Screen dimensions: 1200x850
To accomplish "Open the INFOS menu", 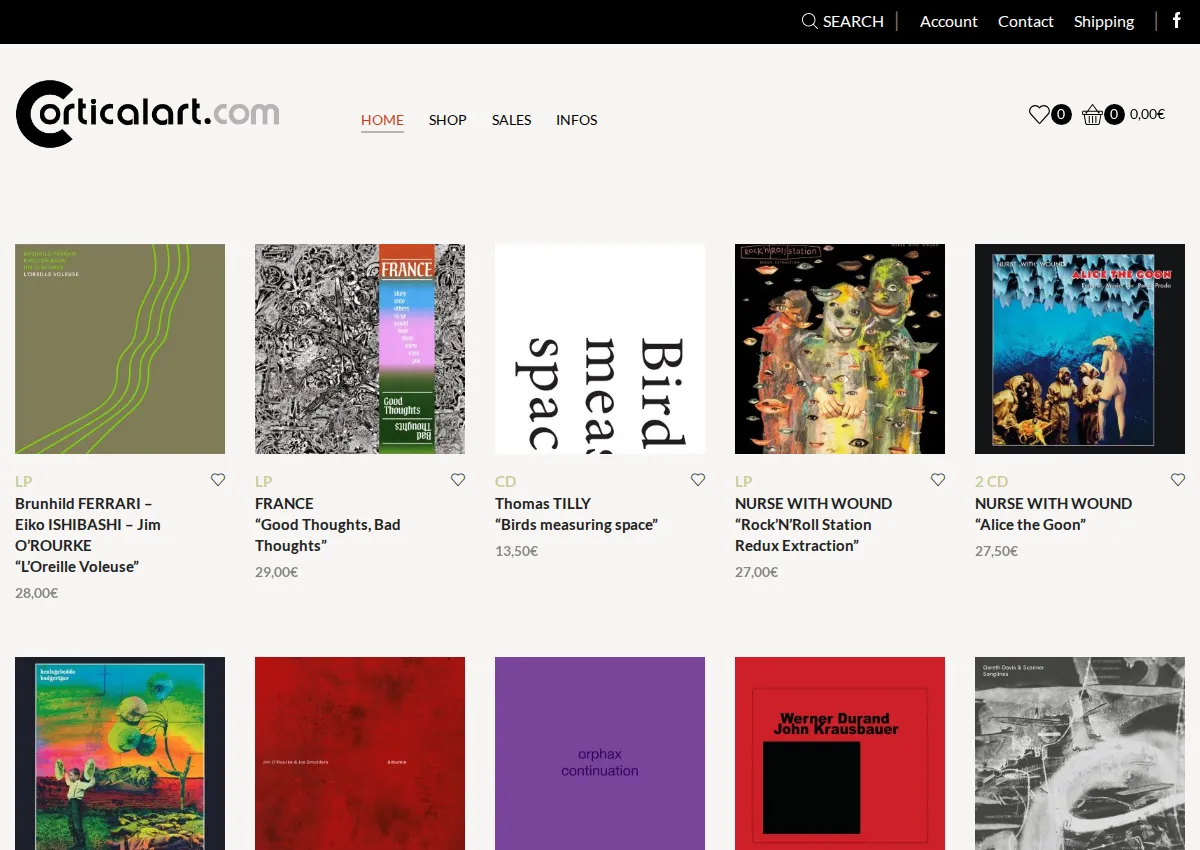I will point(577,120).
